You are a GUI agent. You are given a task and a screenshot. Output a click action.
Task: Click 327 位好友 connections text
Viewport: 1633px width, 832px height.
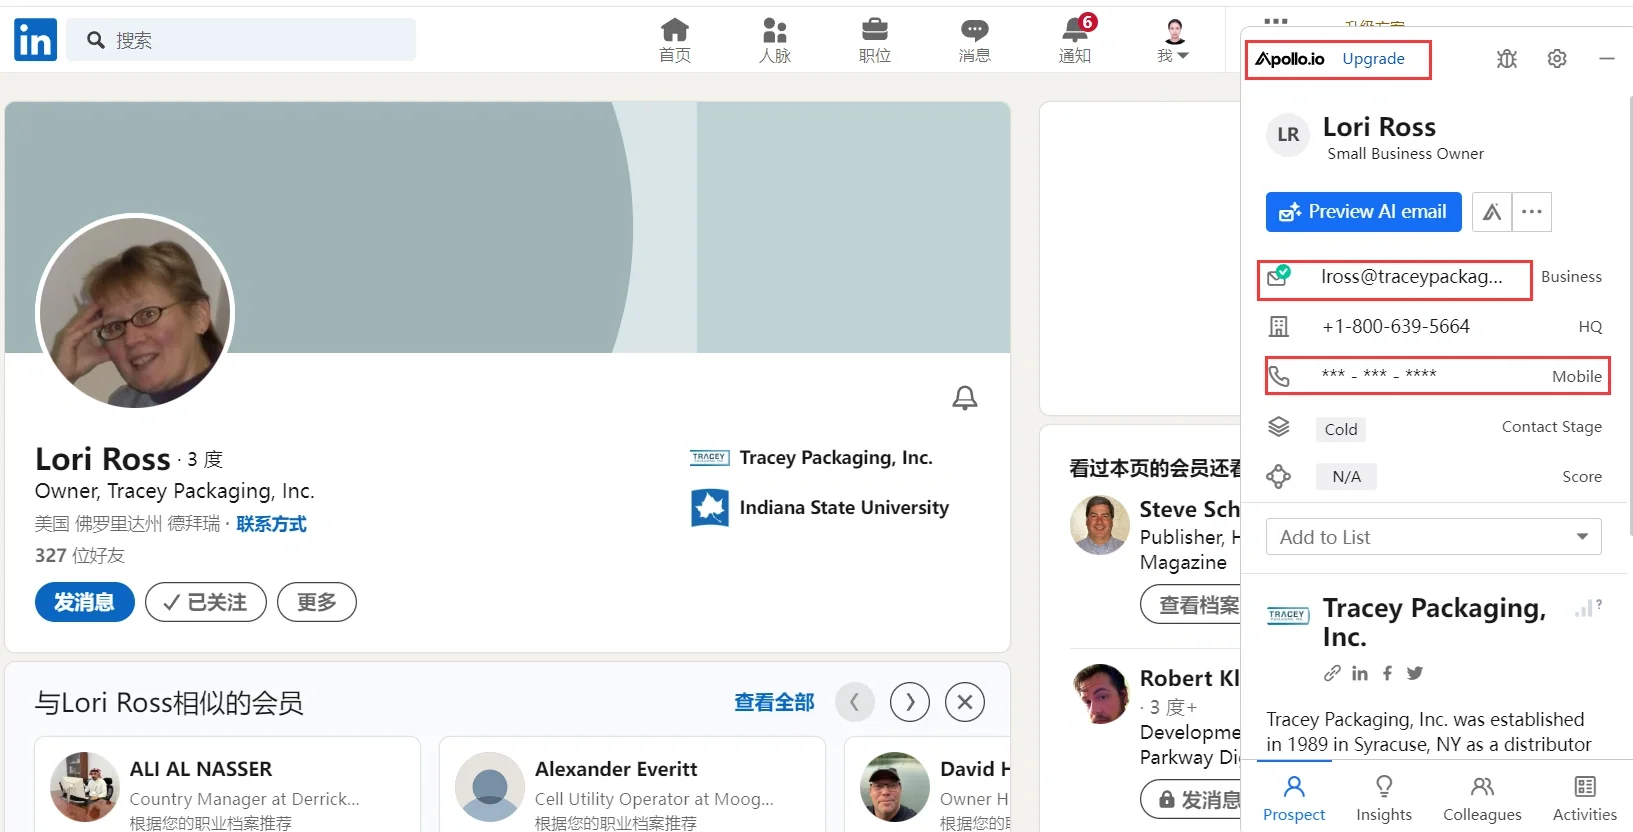click(80, 555)
